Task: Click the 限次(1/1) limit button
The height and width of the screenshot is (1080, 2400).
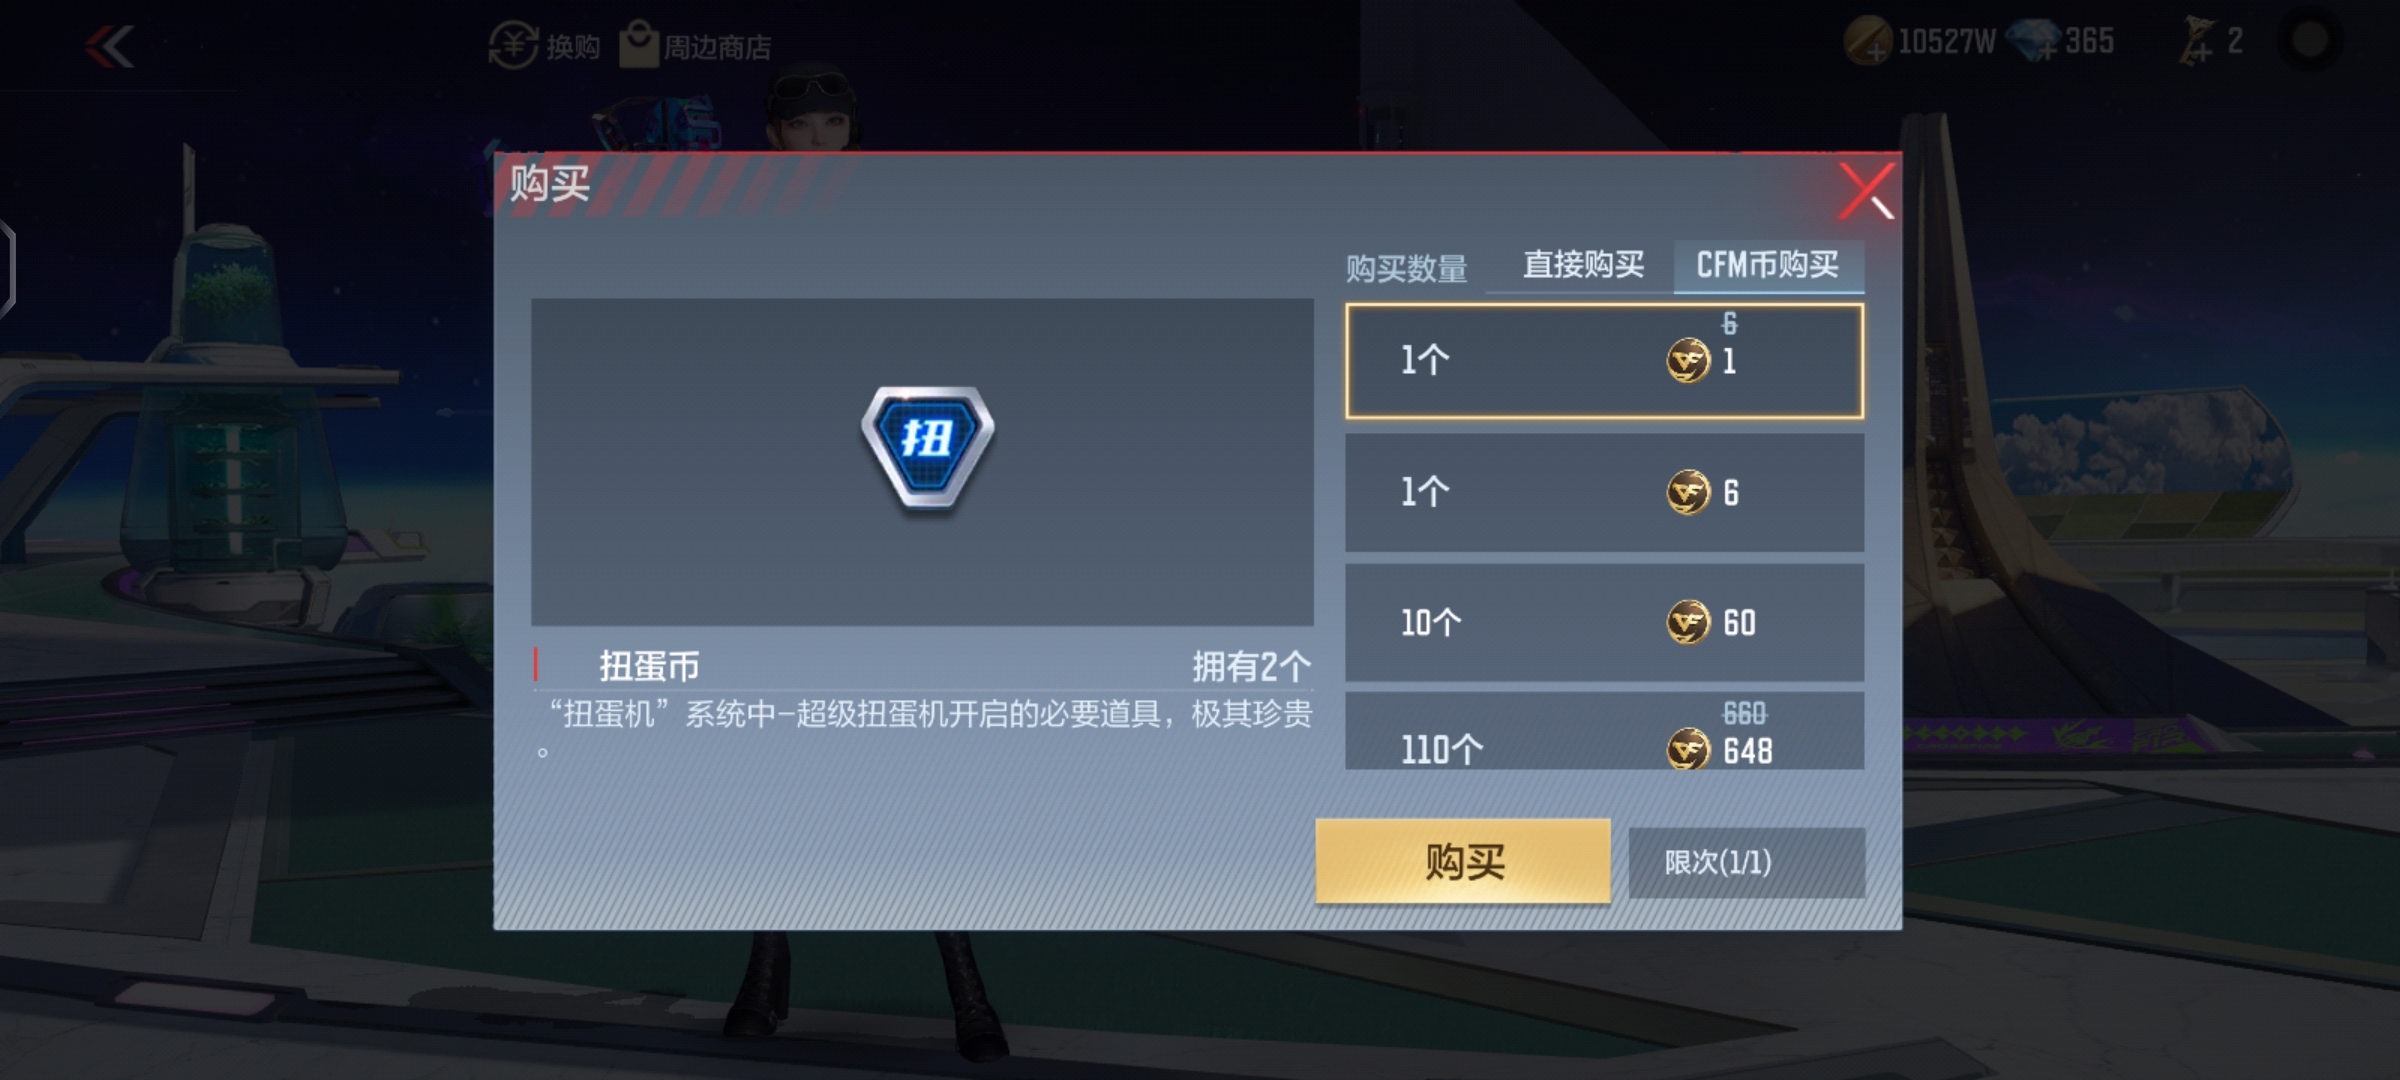Action: (1746, 862)
